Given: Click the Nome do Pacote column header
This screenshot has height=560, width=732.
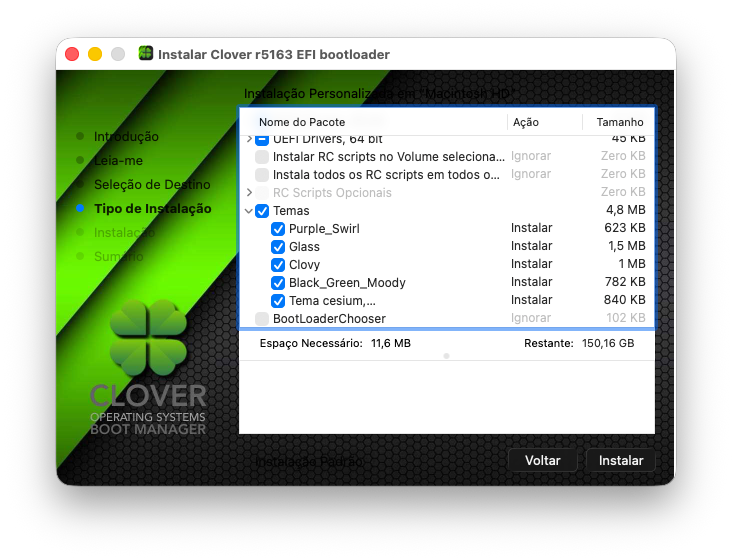Looking at the screenshot, I should (x=302, y=122).
